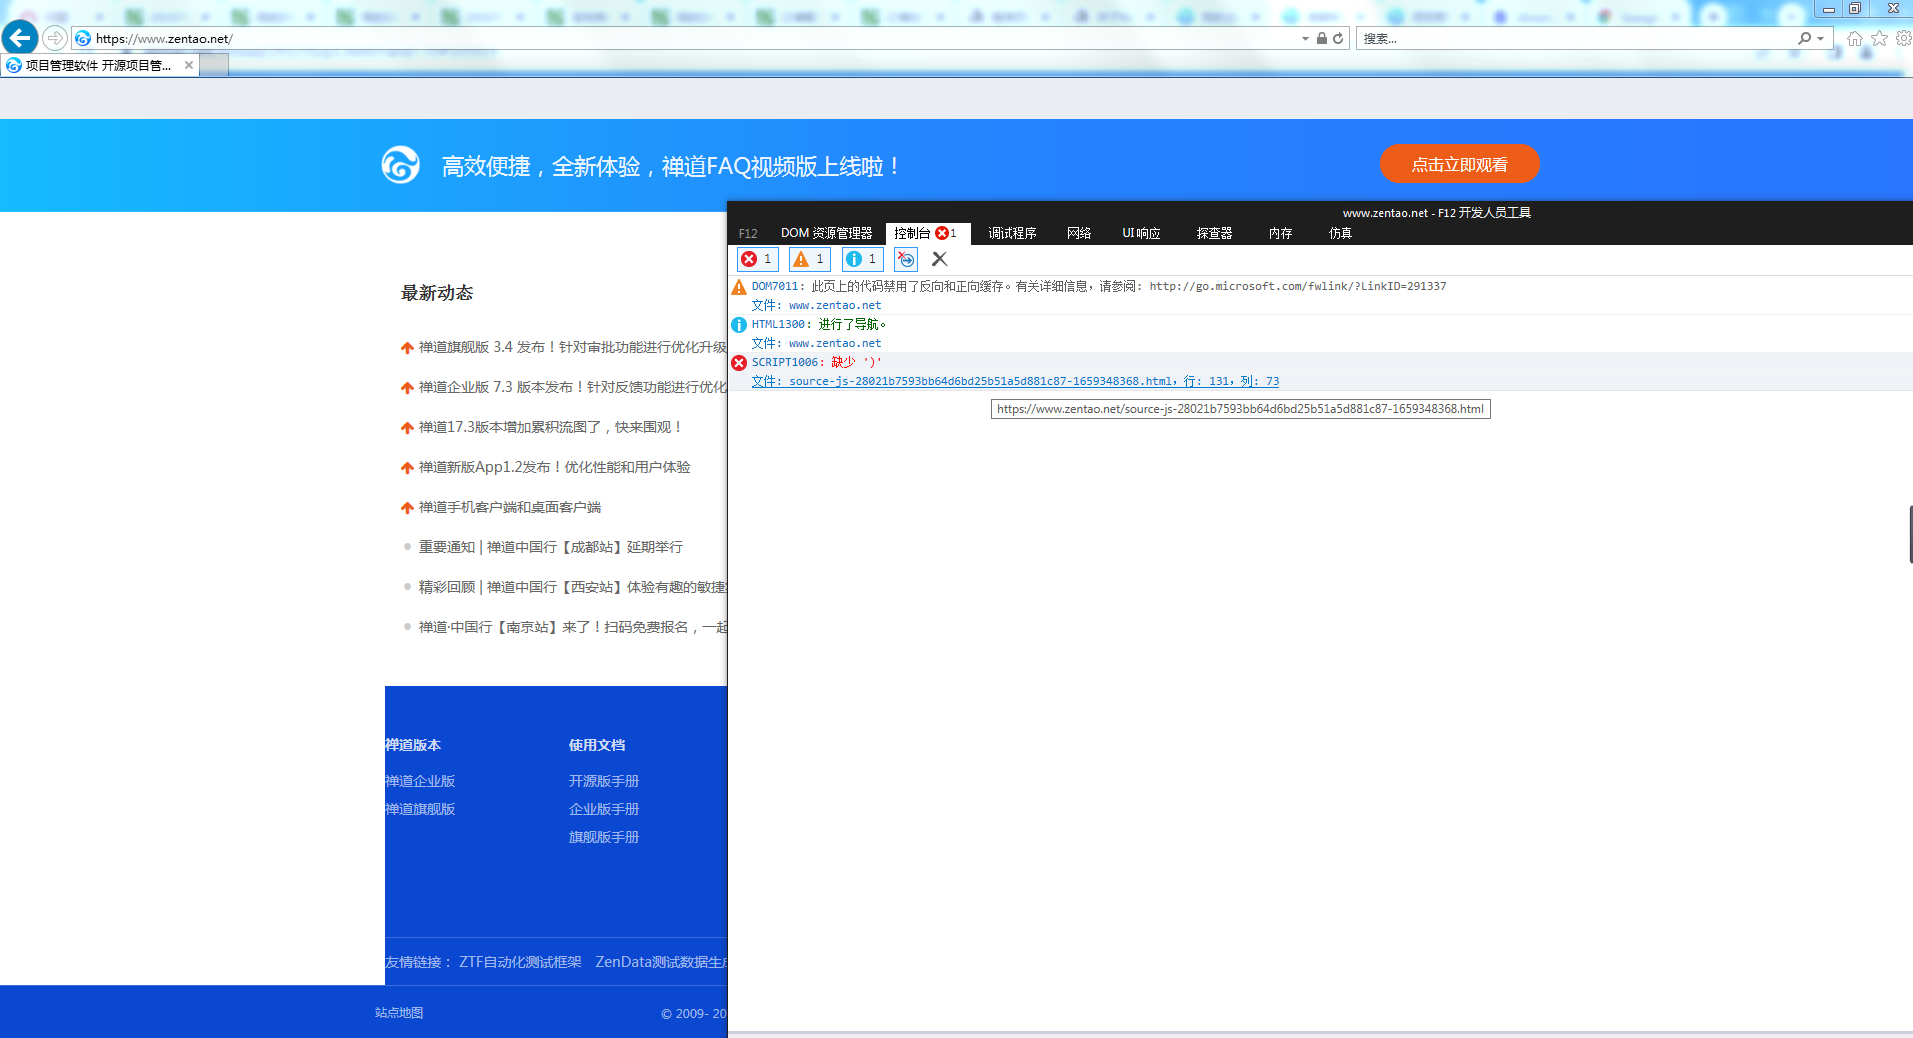Click the clear-on-navigate console icon
1913x1038 pixels.
pos(906,259)
